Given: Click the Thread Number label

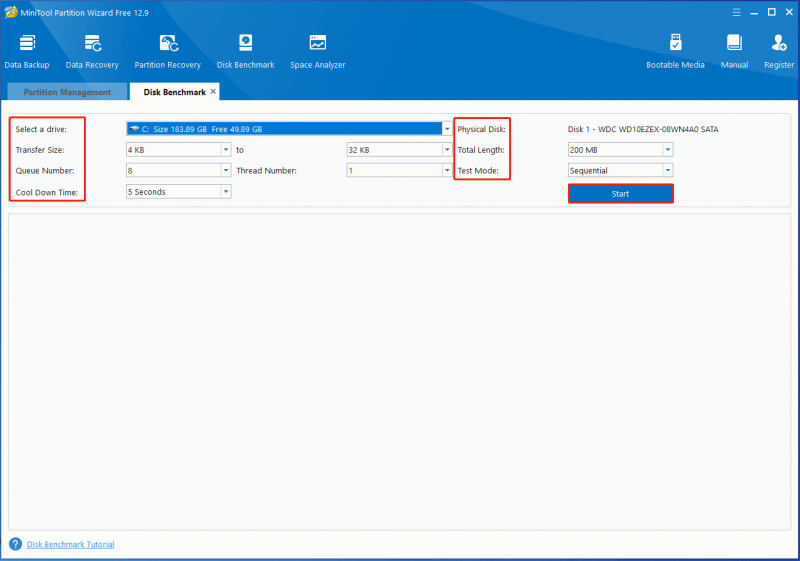Looking at the screenshot, I should pos(266,170).
